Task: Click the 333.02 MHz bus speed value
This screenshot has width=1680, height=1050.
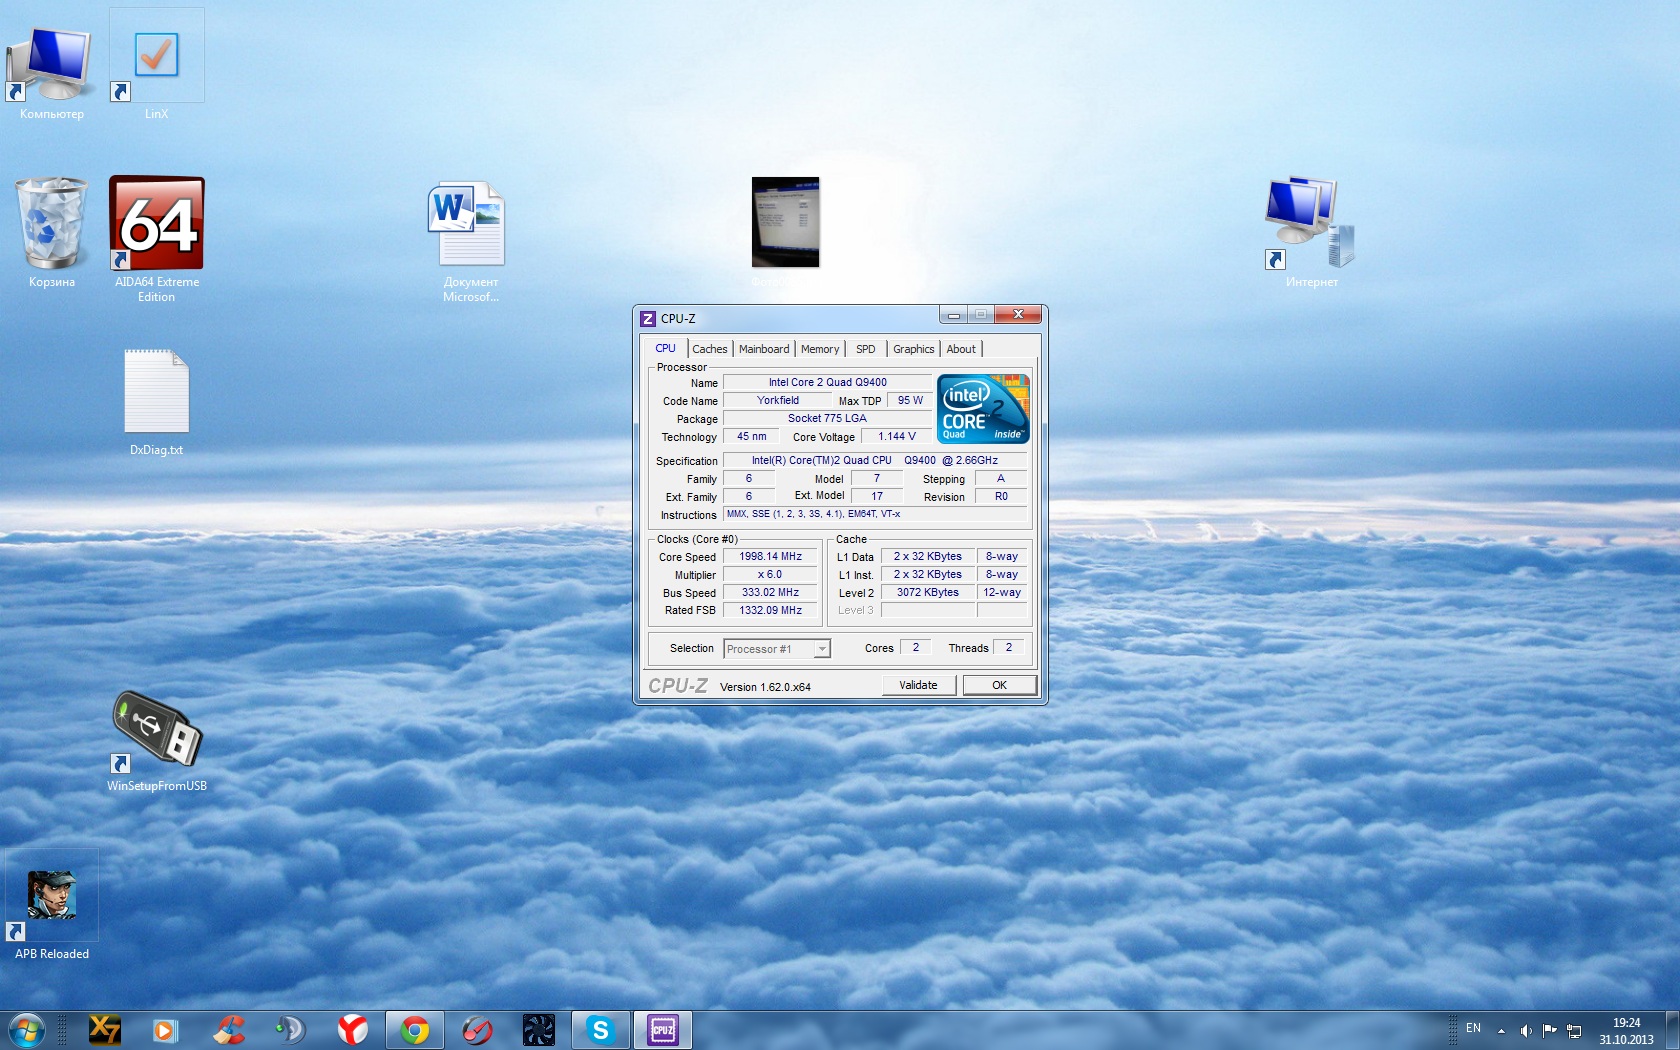Action: tap(770, 592)
